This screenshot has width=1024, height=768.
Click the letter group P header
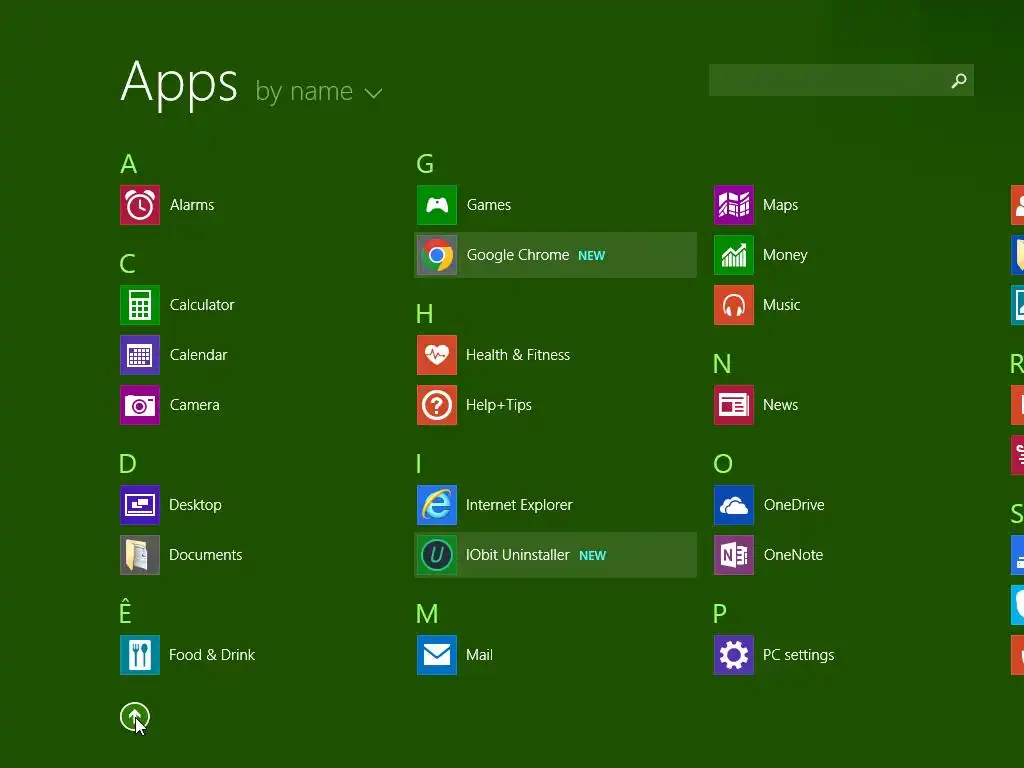[720, 614]
